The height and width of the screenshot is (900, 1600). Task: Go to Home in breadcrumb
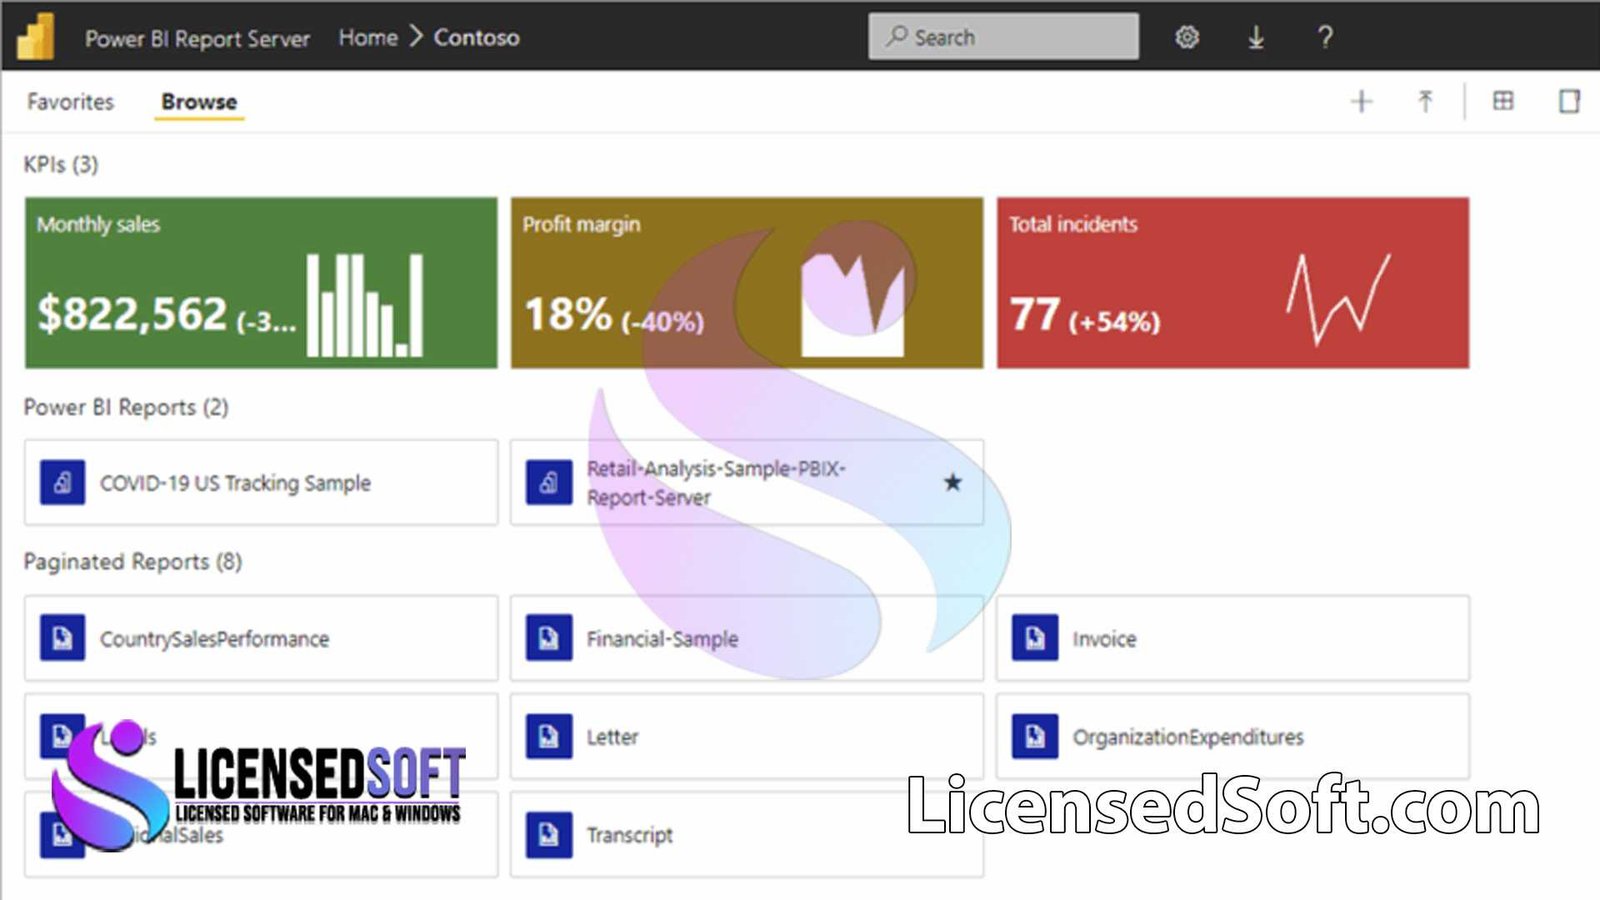(368, 38)
